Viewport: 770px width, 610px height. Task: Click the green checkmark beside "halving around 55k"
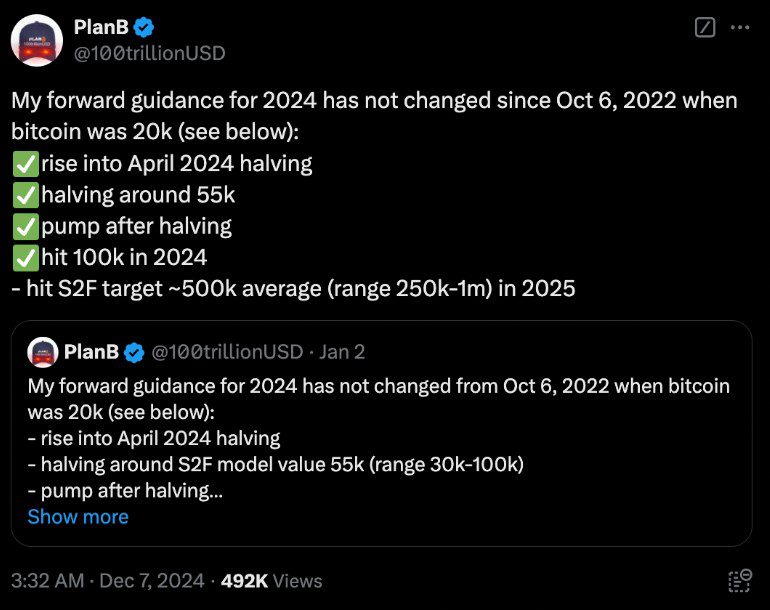[23, 194]
